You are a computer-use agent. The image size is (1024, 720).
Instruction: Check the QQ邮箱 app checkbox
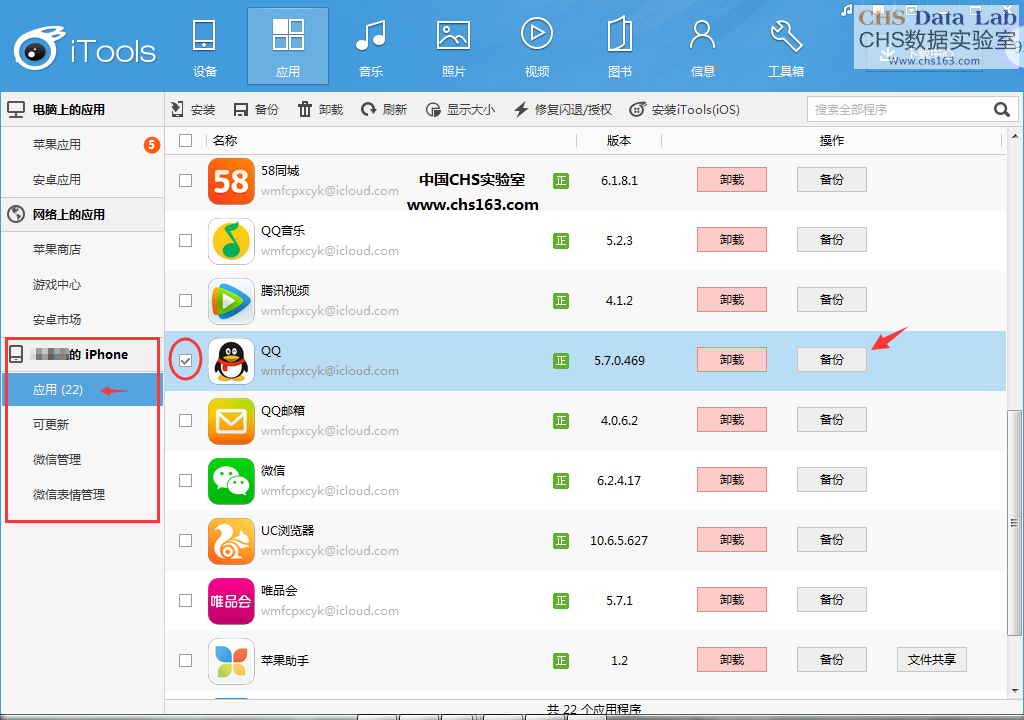pos(185,420)
